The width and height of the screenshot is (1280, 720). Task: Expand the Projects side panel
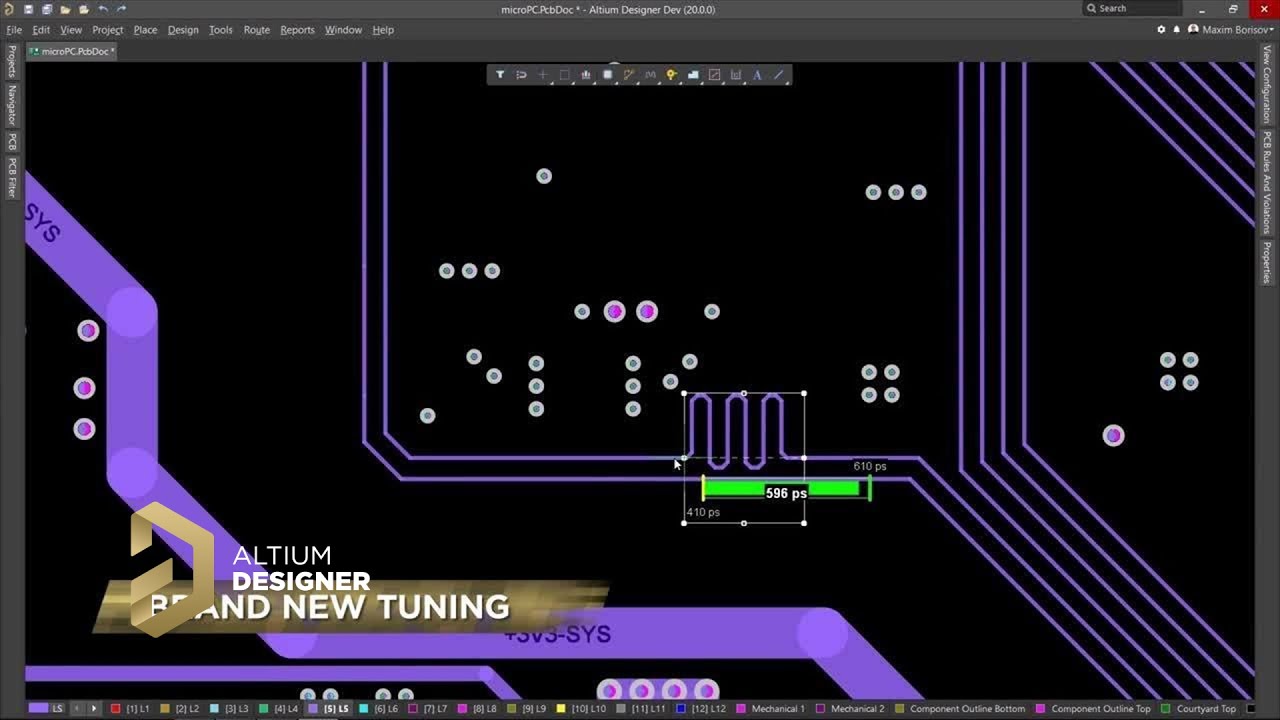coord(12,61)
